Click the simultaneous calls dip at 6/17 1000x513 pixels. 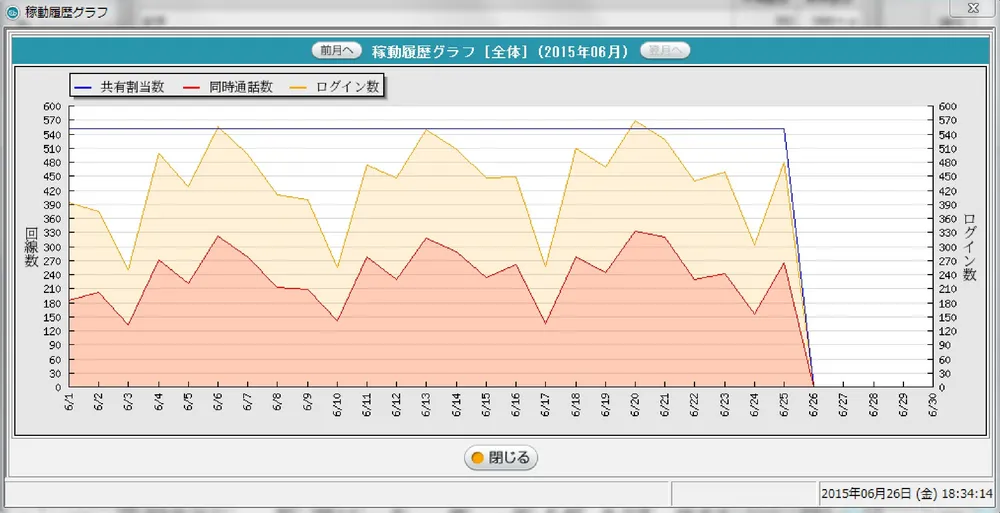coord(546,323)
